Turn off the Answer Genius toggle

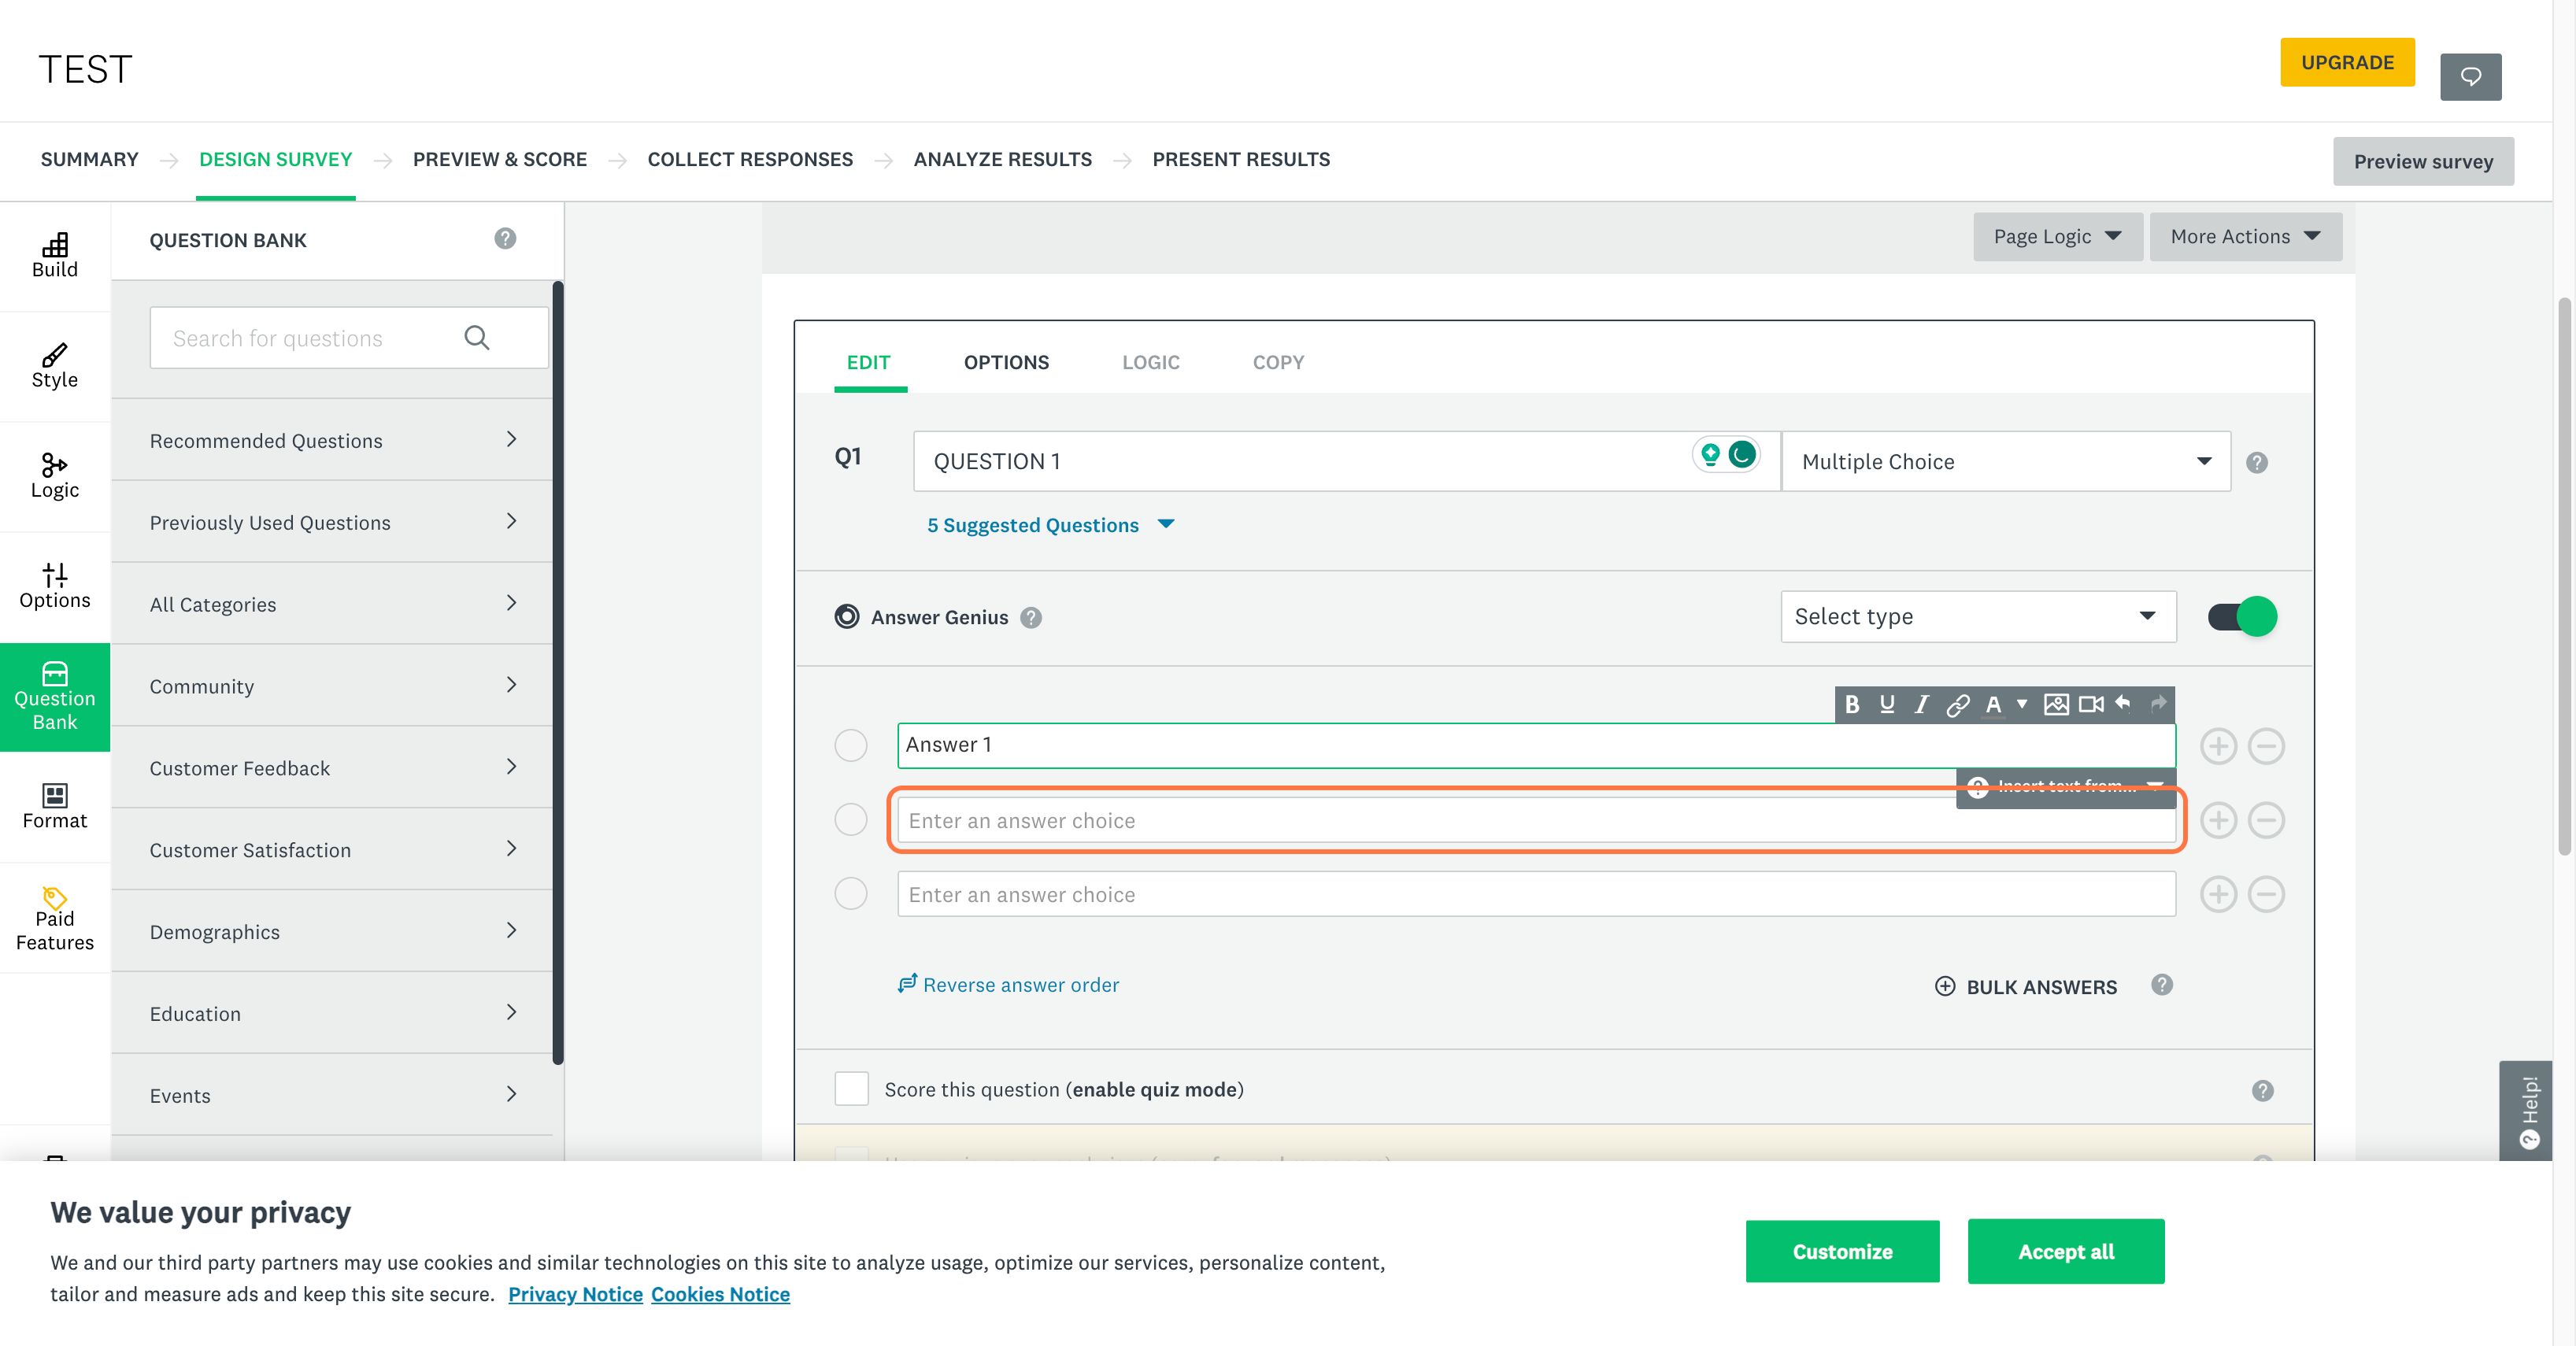point(2242,617)
